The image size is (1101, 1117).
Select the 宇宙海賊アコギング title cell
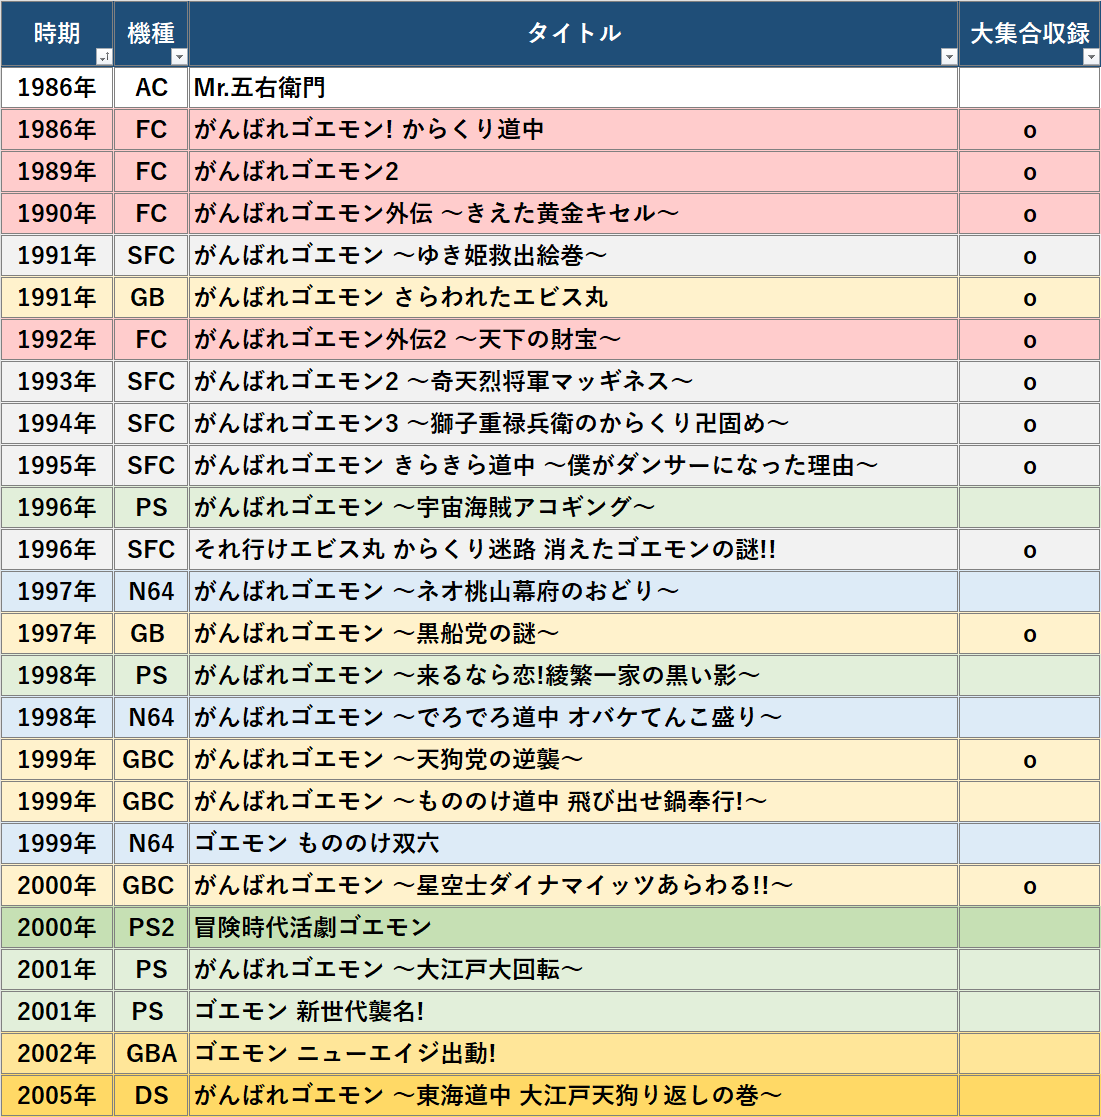pos(573,508)
